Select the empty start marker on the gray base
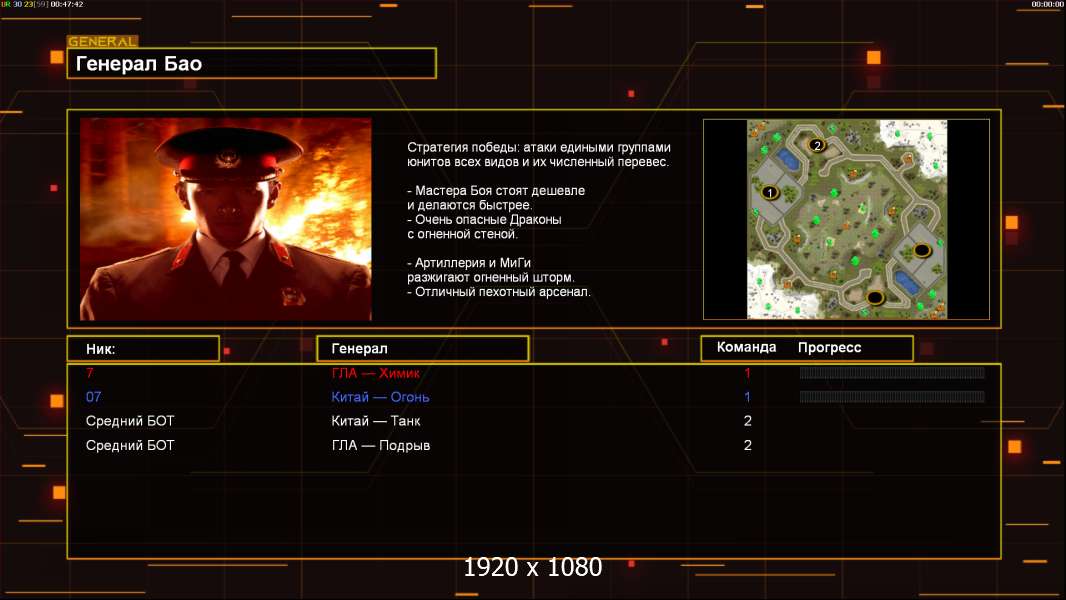Image resolution: width=1066 pixels, height=600 pixels. (x=922, y=250)
